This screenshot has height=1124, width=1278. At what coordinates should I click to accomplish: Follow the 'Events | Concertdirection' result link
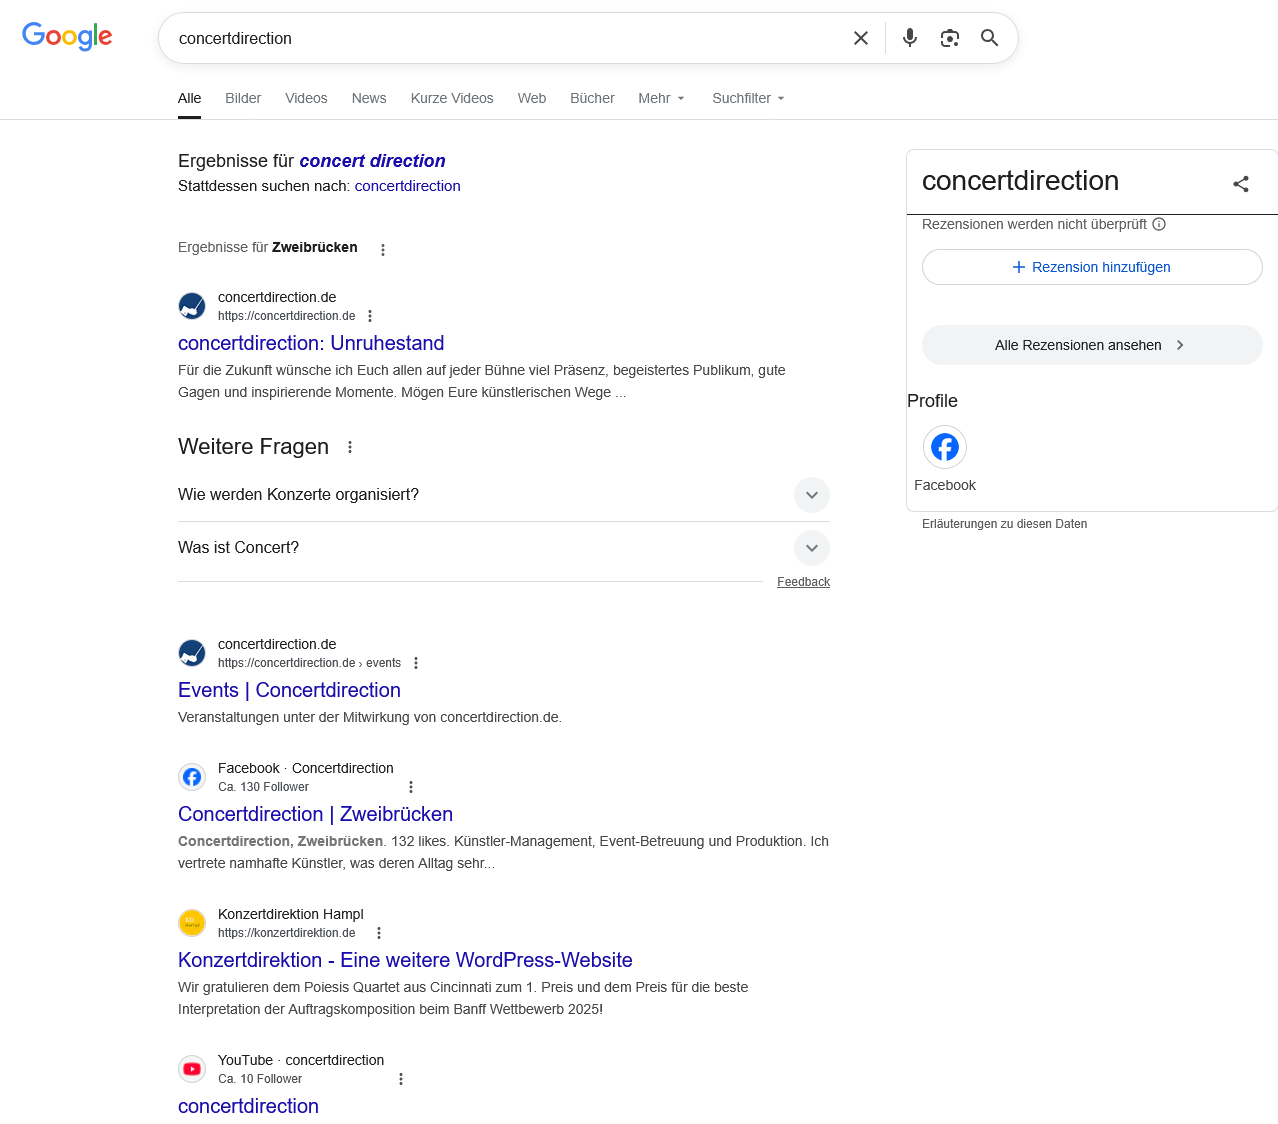coord(289,690)
